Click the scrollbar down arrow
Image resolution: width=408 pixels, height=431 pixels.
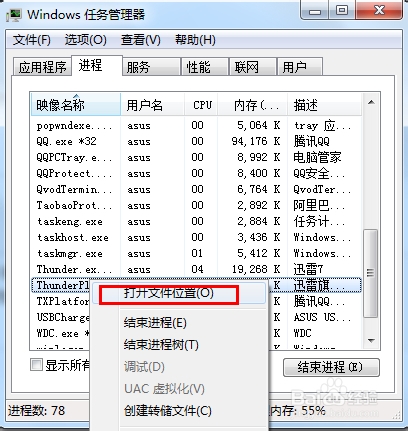tap(371, 340)
